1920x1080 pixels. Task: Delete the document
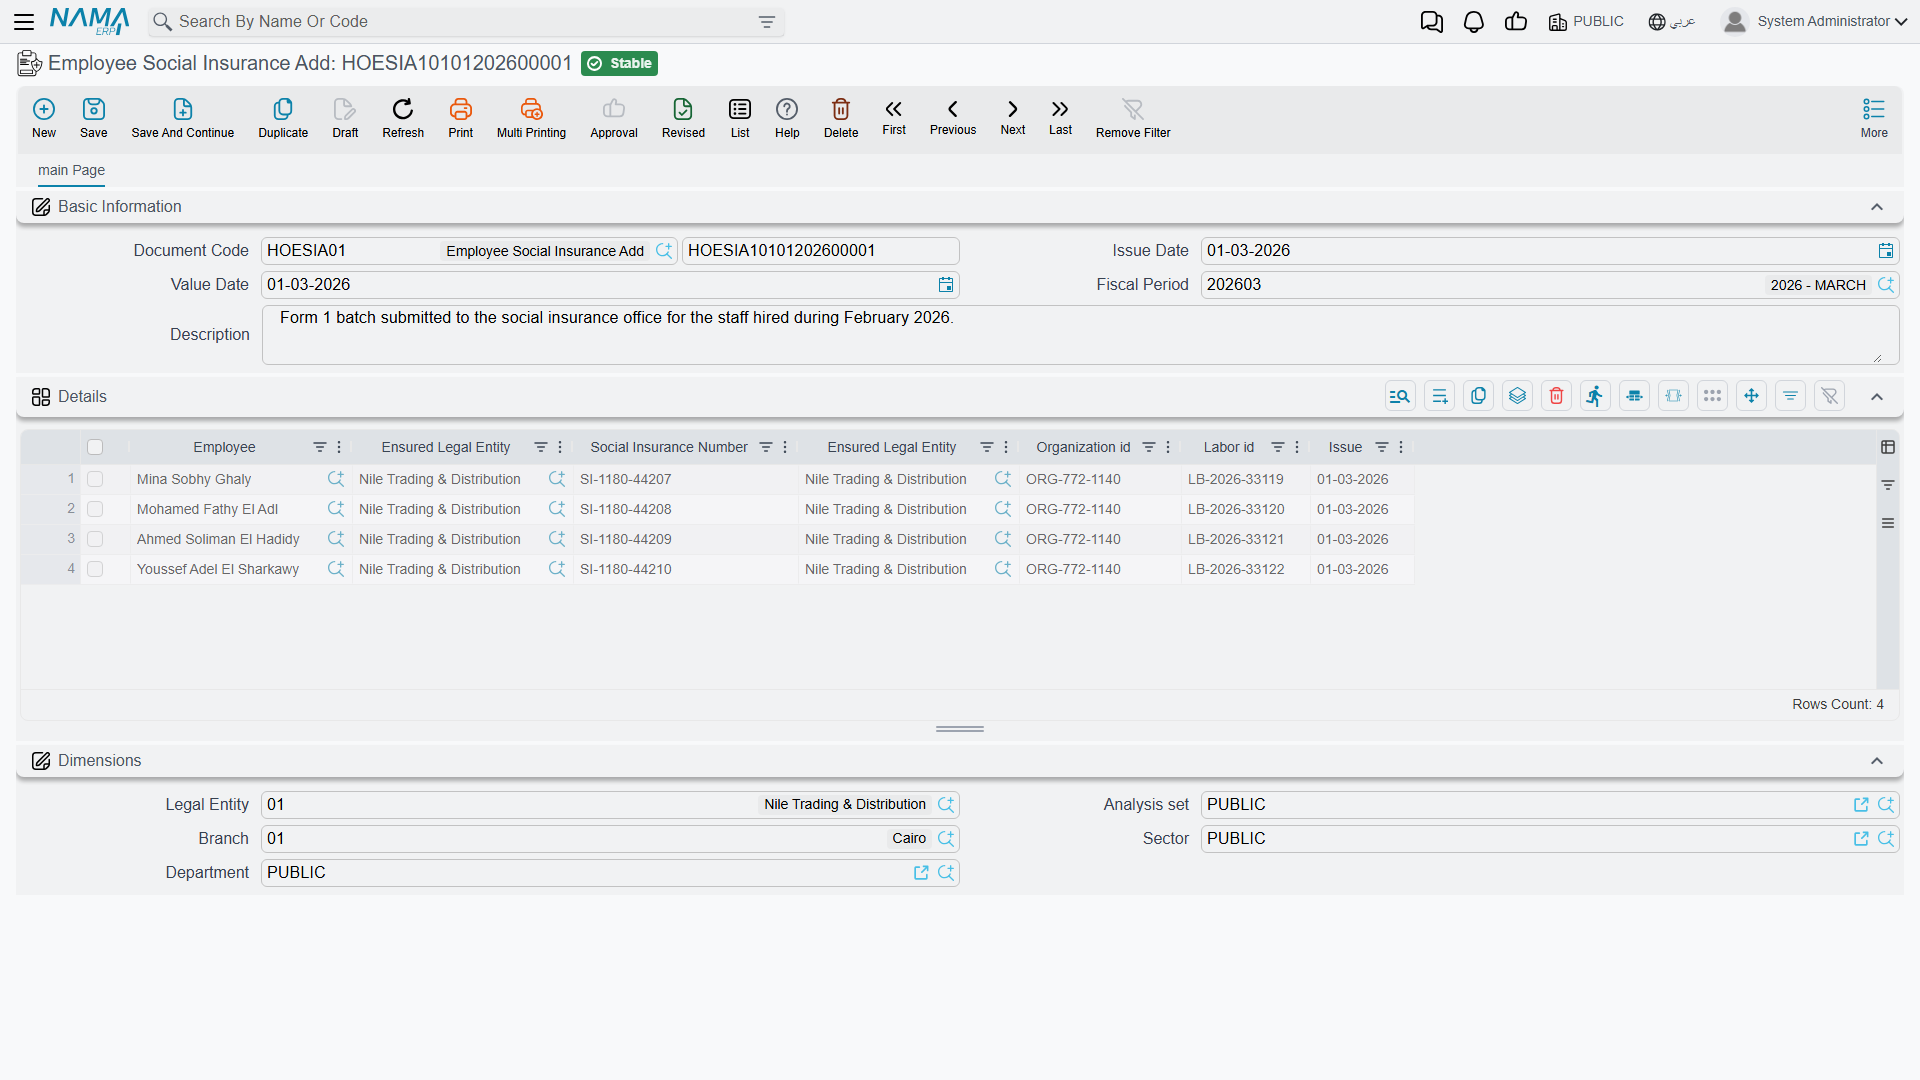tap(841, 118)
